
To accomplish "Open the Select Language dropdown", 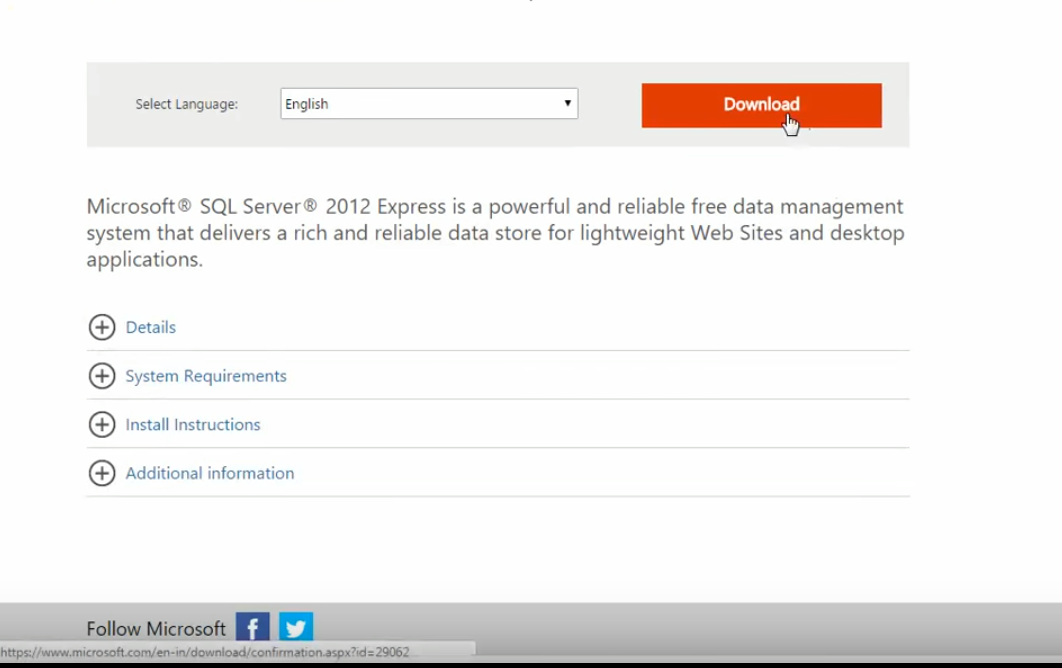I will 429,104.
